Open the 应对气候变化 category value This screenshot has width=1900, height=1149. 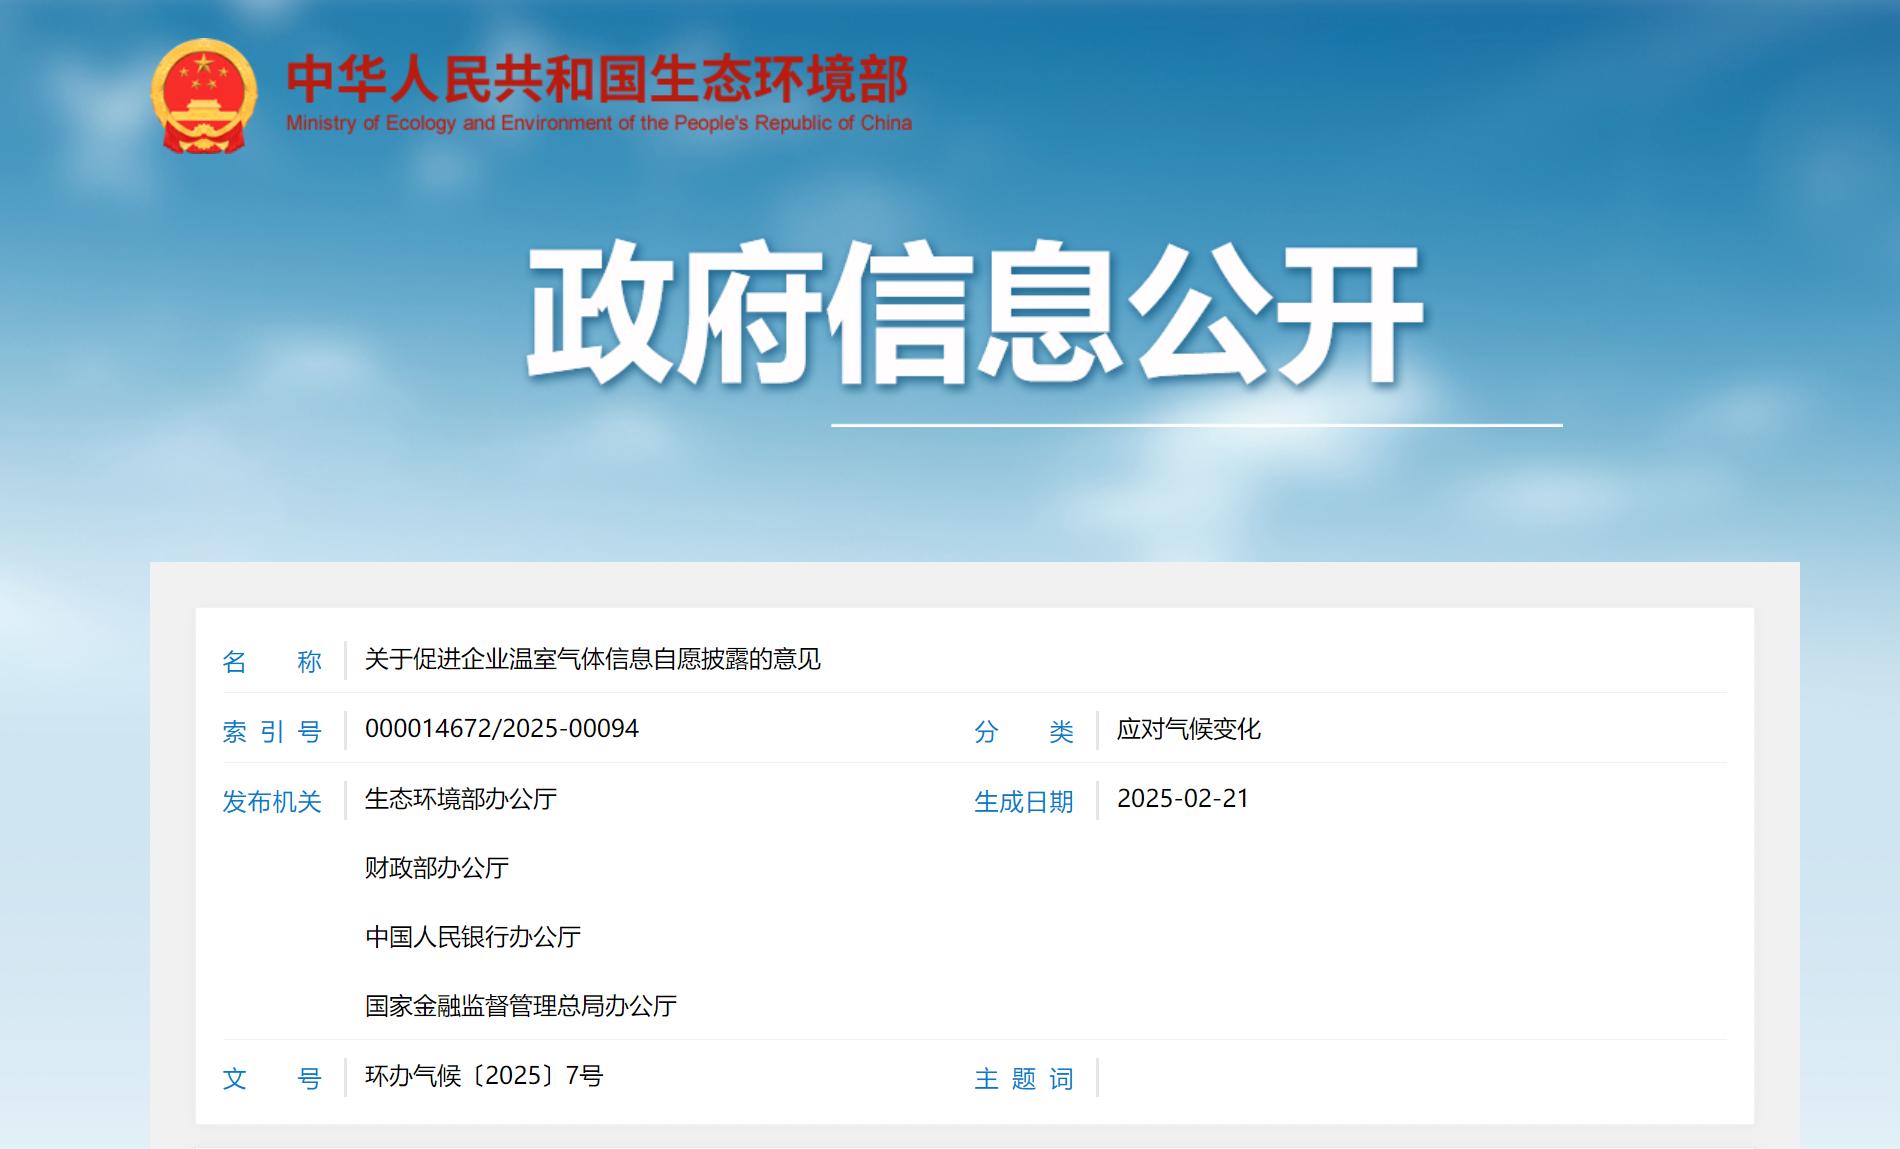point(1188,729)
